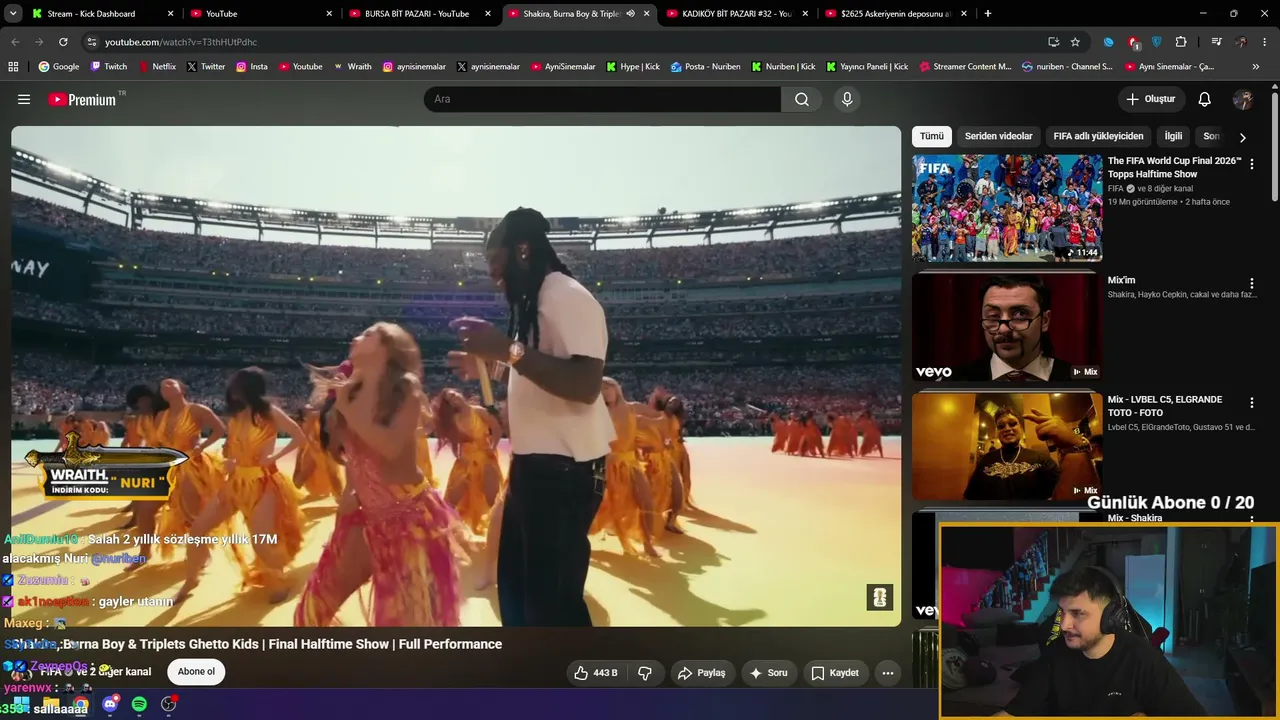Open Spotify from the taskbar
Viewport: 1280px width, 720px height.
click(x=139, y=704)
